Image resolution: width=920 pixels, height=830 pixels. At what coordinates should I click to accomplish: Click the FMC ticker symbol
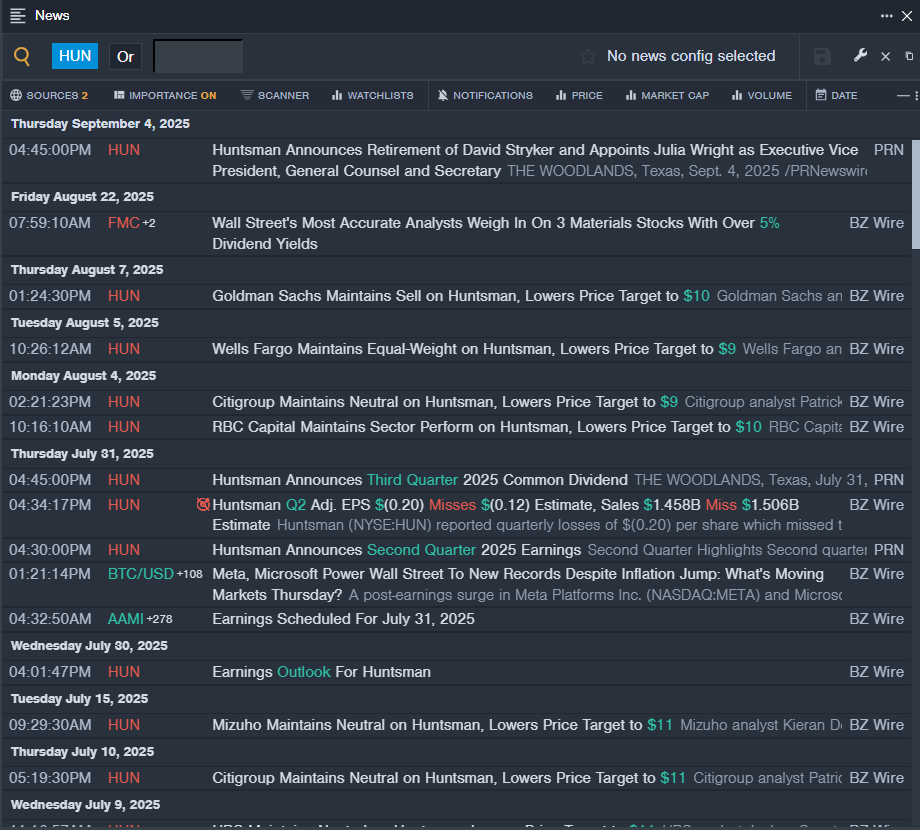[123, 223]
